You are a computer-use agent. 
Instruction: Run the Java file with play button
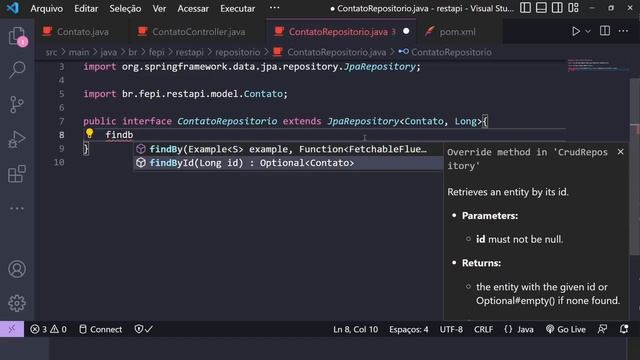(576, 31)
